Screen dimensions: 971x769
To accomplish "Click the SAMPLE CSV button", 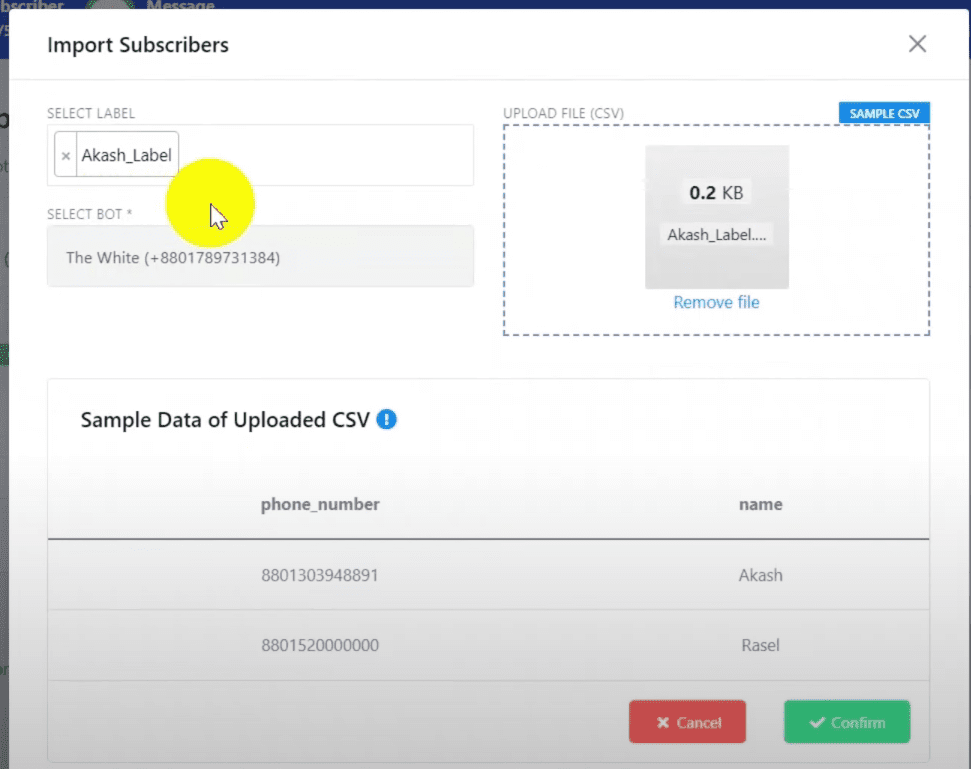I will 884,113.
